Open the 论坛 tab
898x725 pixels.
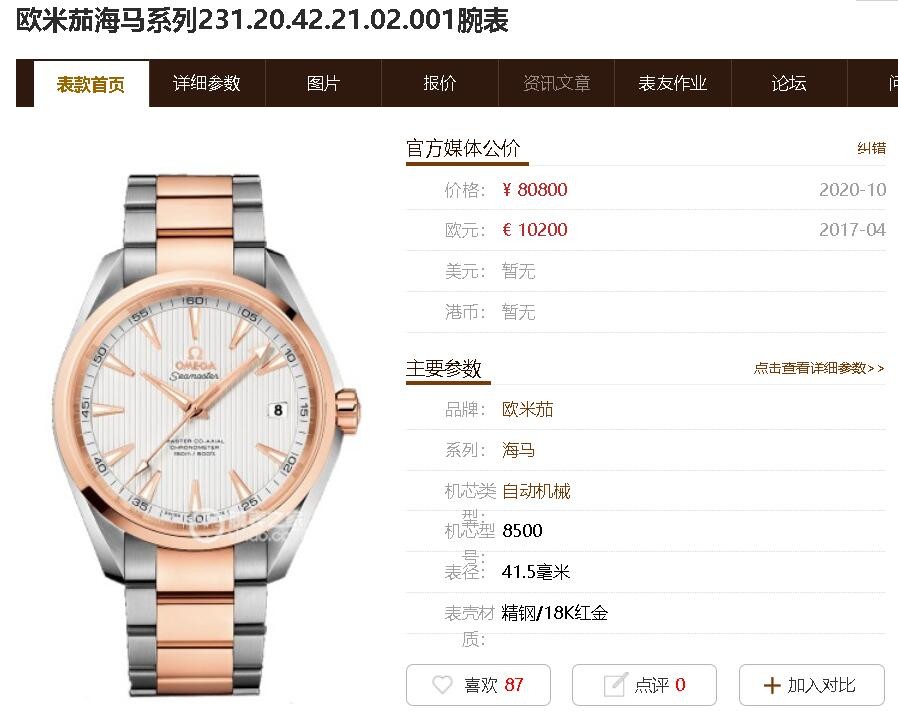point(789,84)
